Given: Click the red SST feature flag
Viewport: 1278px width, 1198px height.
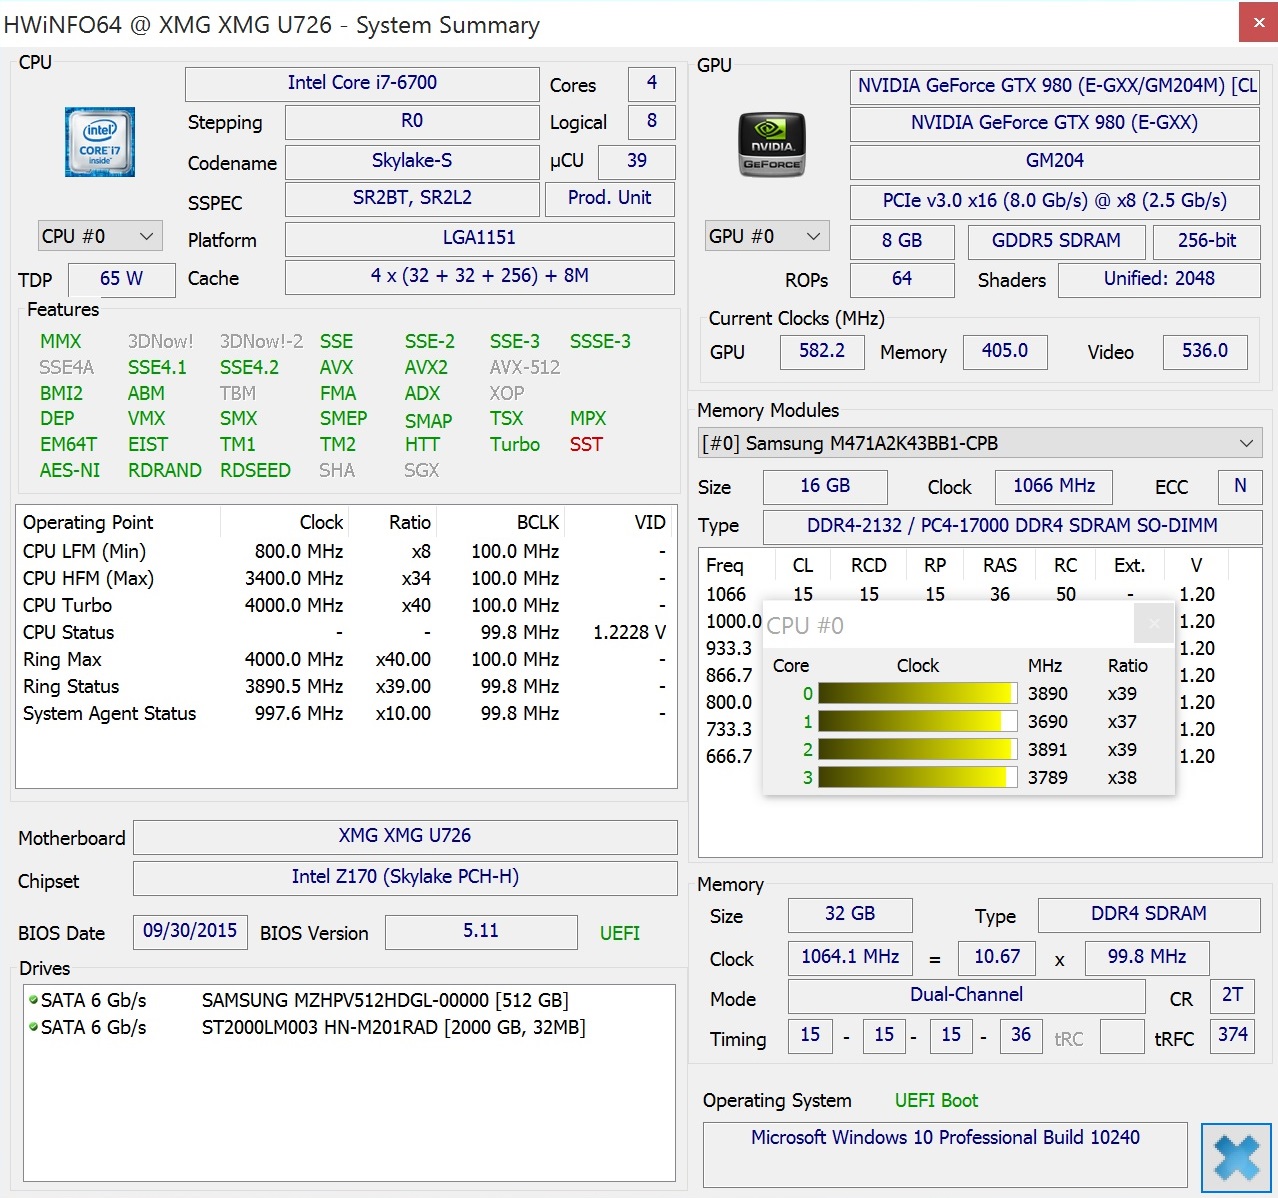Looking at the screenshot, I should click(x=586, y=445).
